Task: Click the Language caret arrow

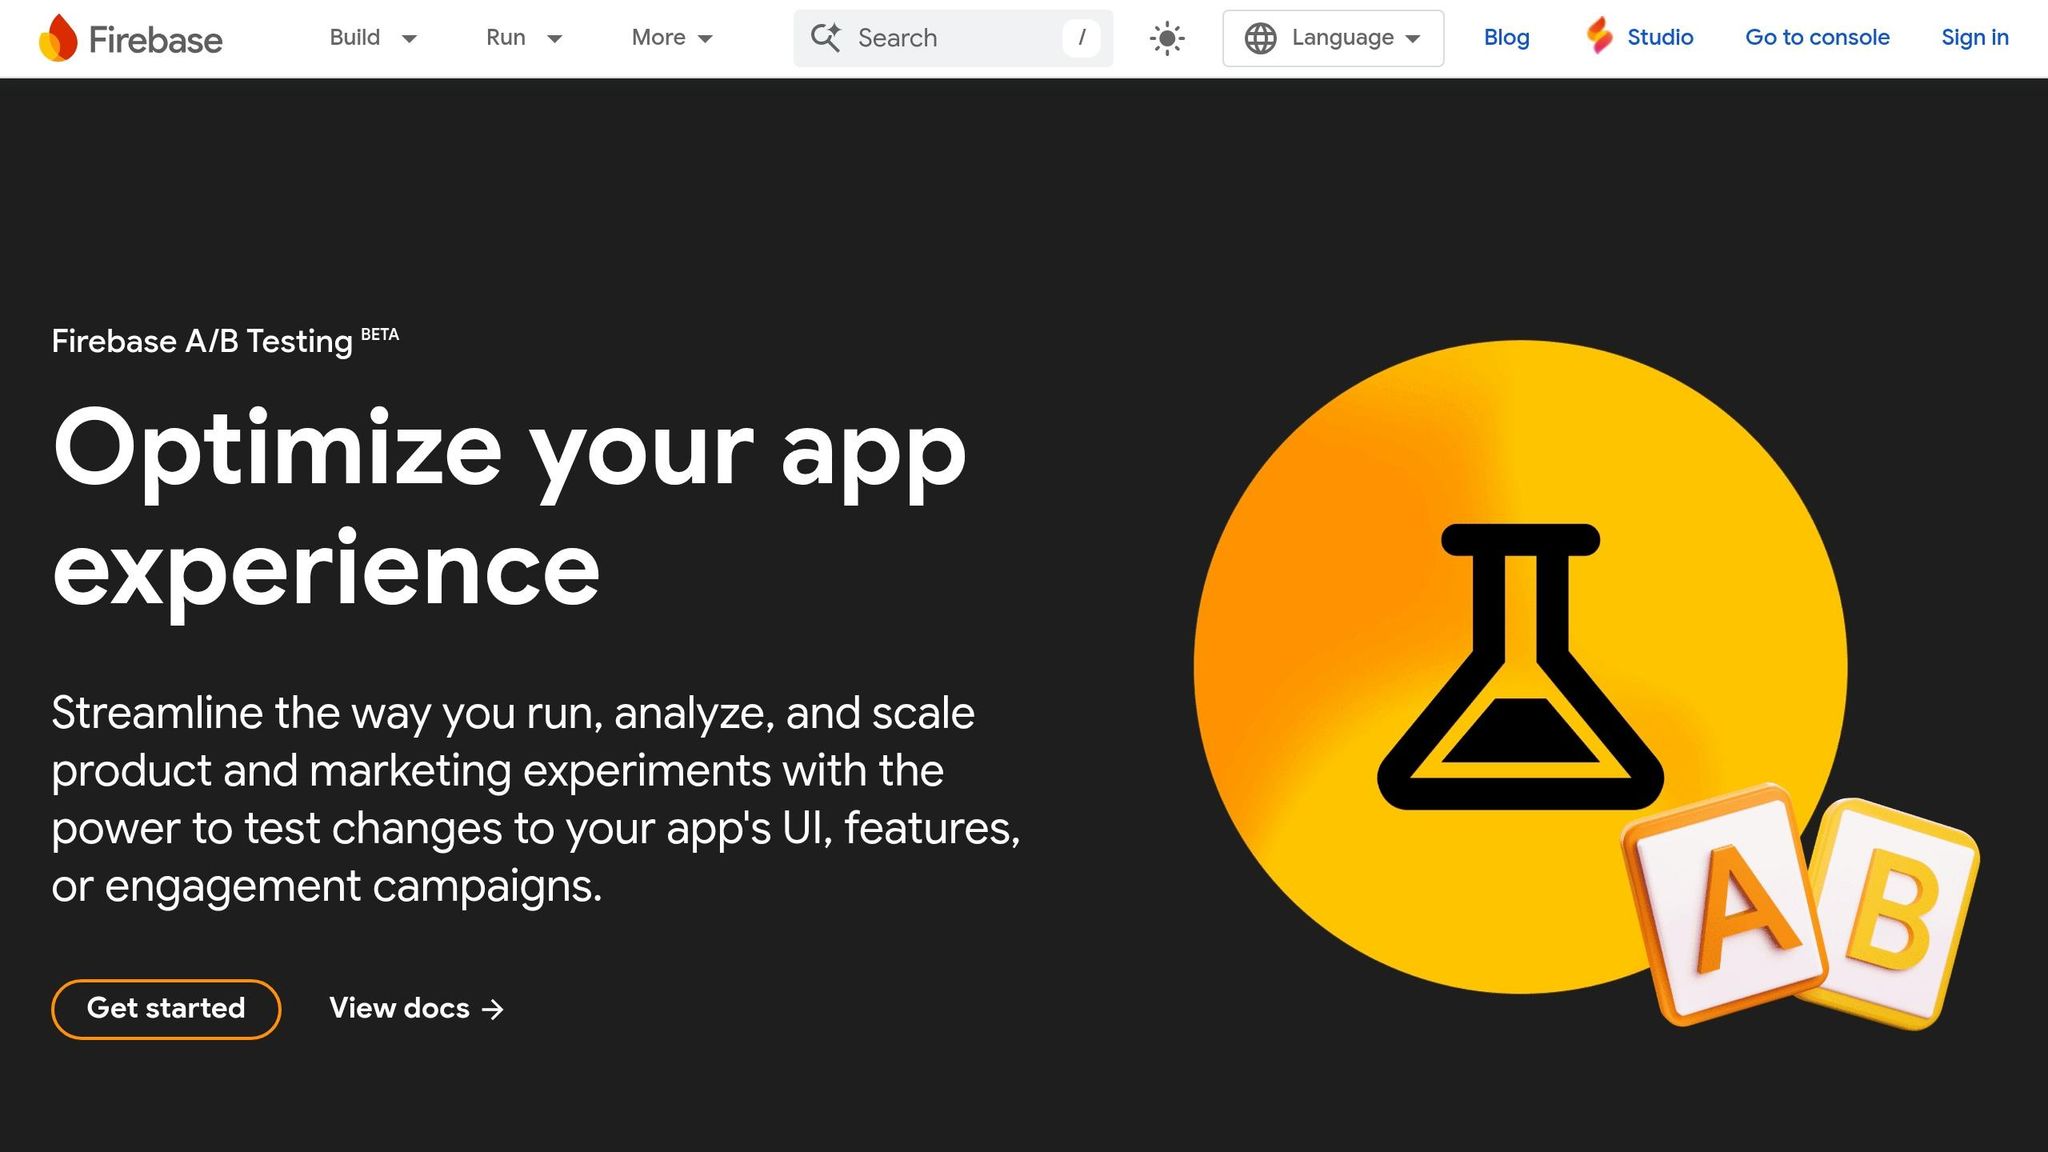Action: click(1413, 39)
